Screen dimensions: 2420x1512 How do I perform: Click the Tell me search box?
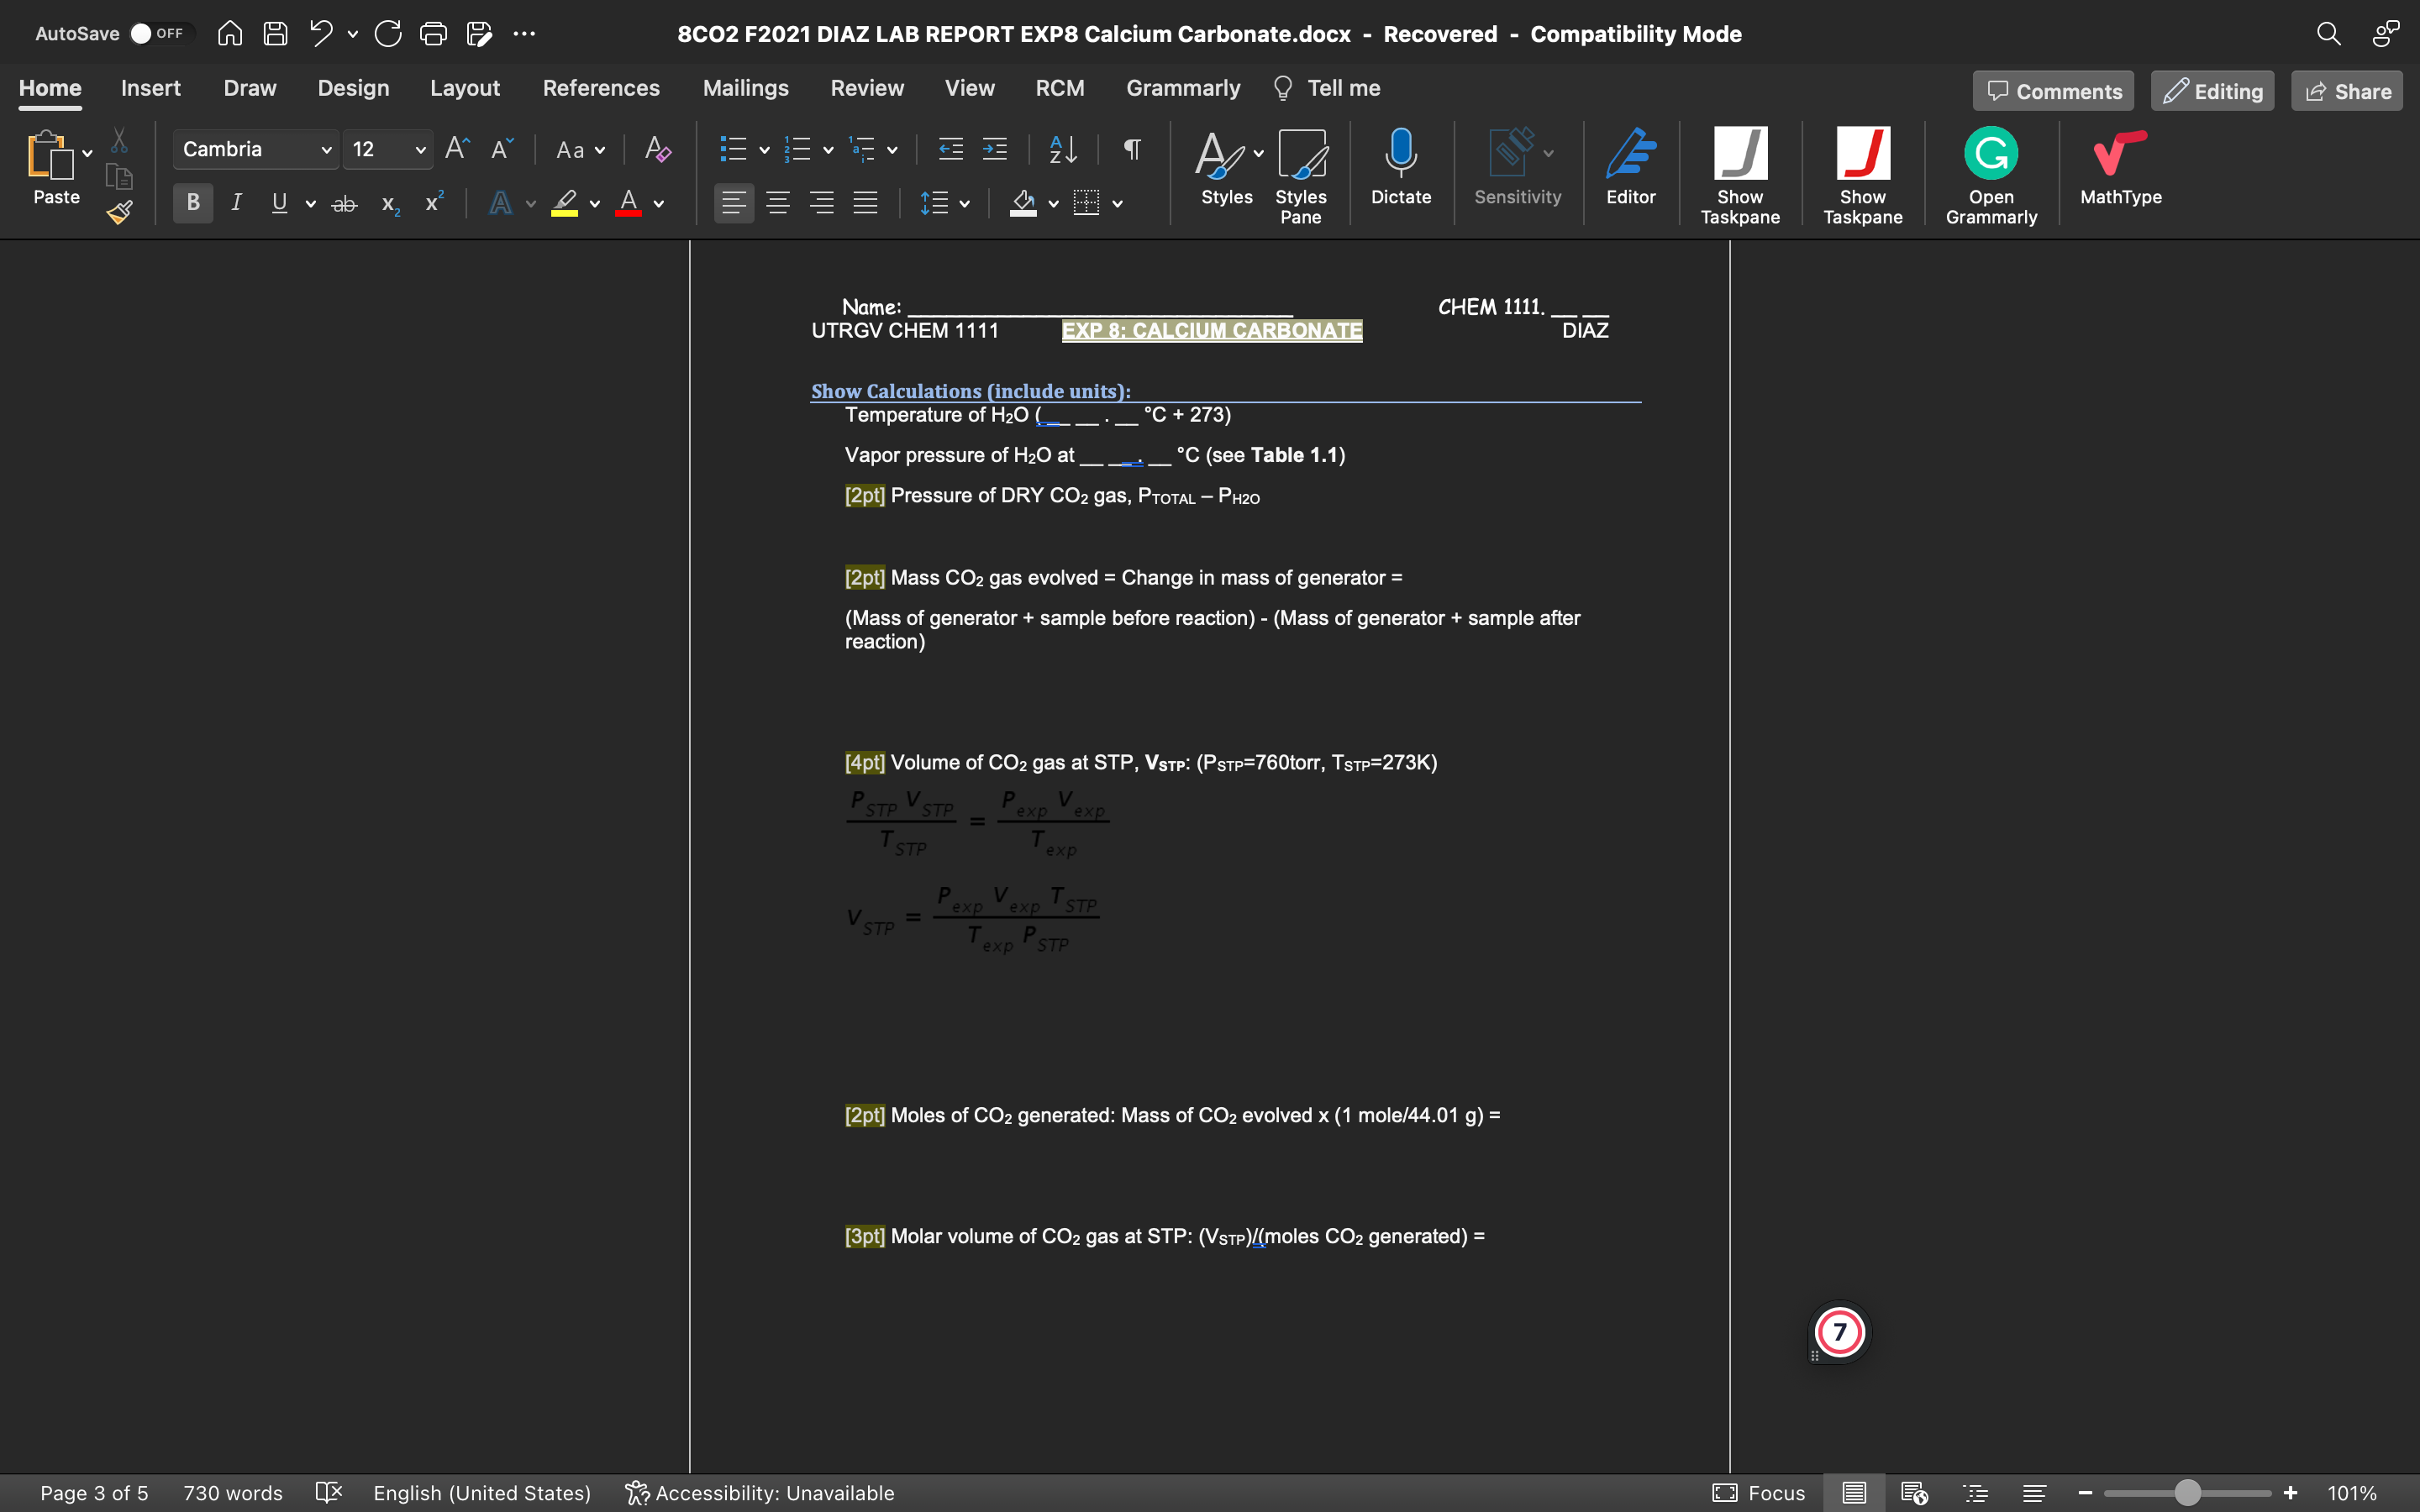pyautogui.click(x=1326, y=88)
